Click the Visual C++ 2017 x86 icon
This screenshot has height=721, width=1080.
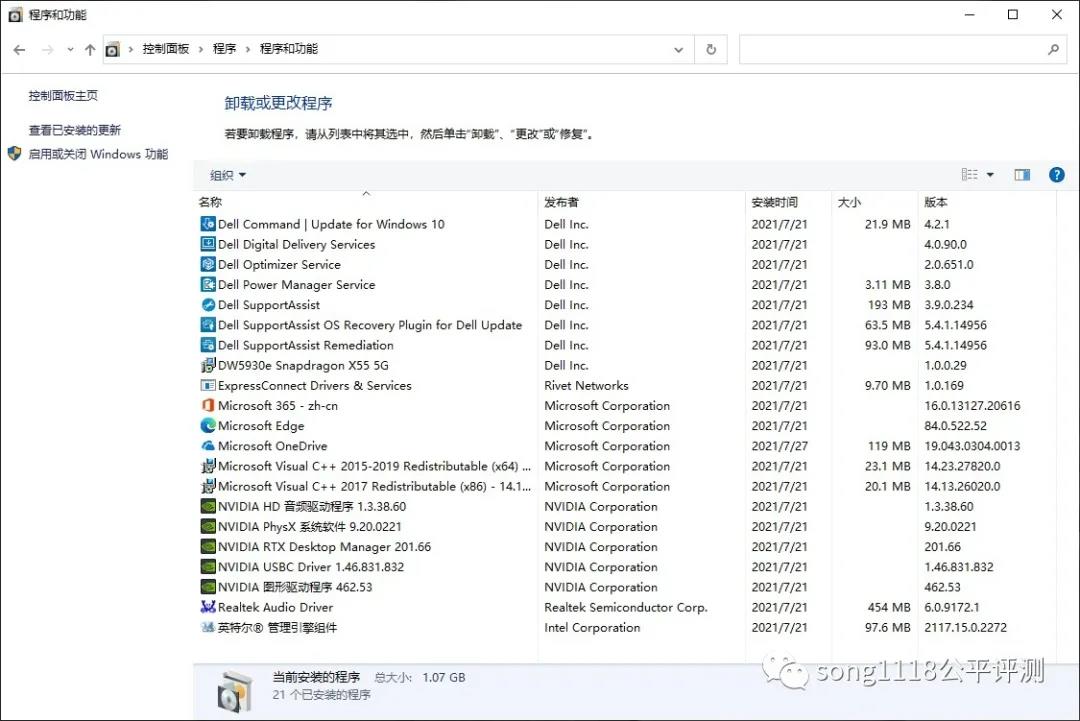click(208, 486)
